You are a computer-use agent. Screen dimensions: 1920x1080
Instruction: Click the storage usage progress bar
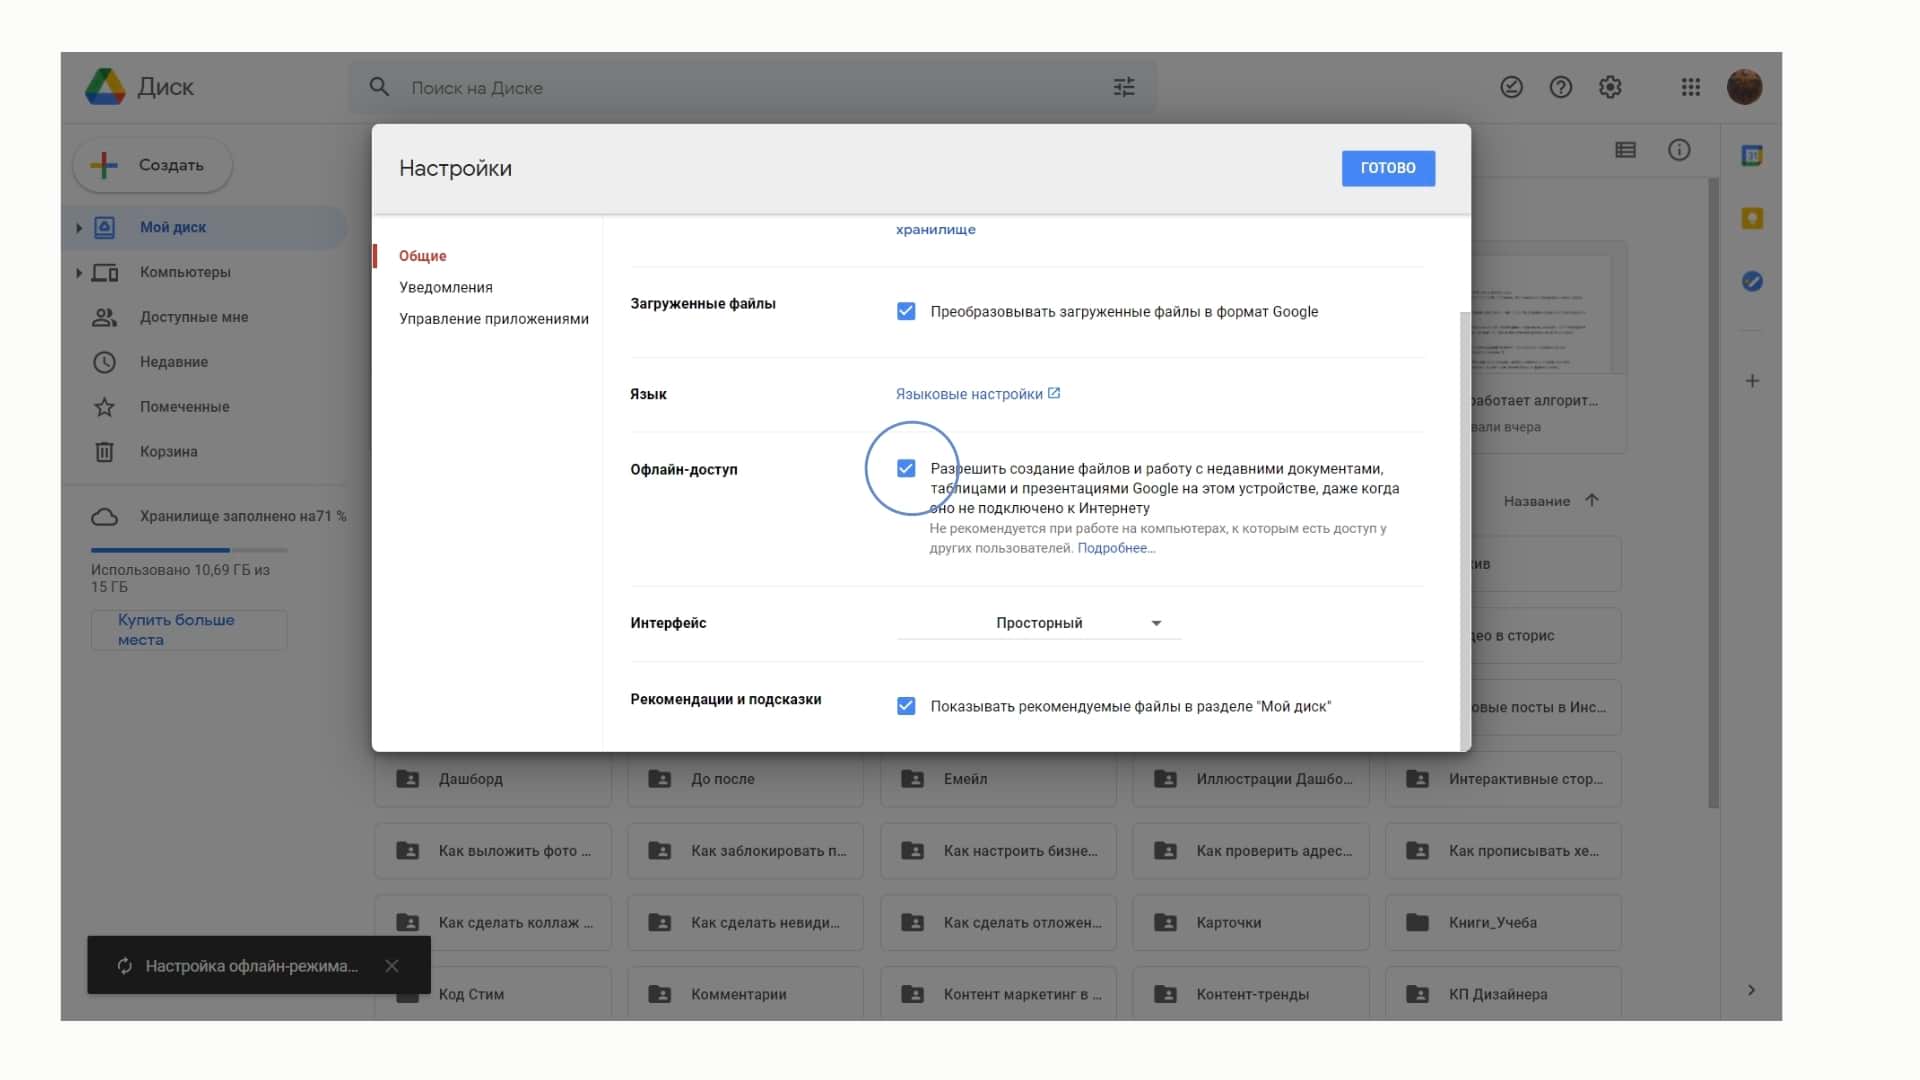pos(189,550)
